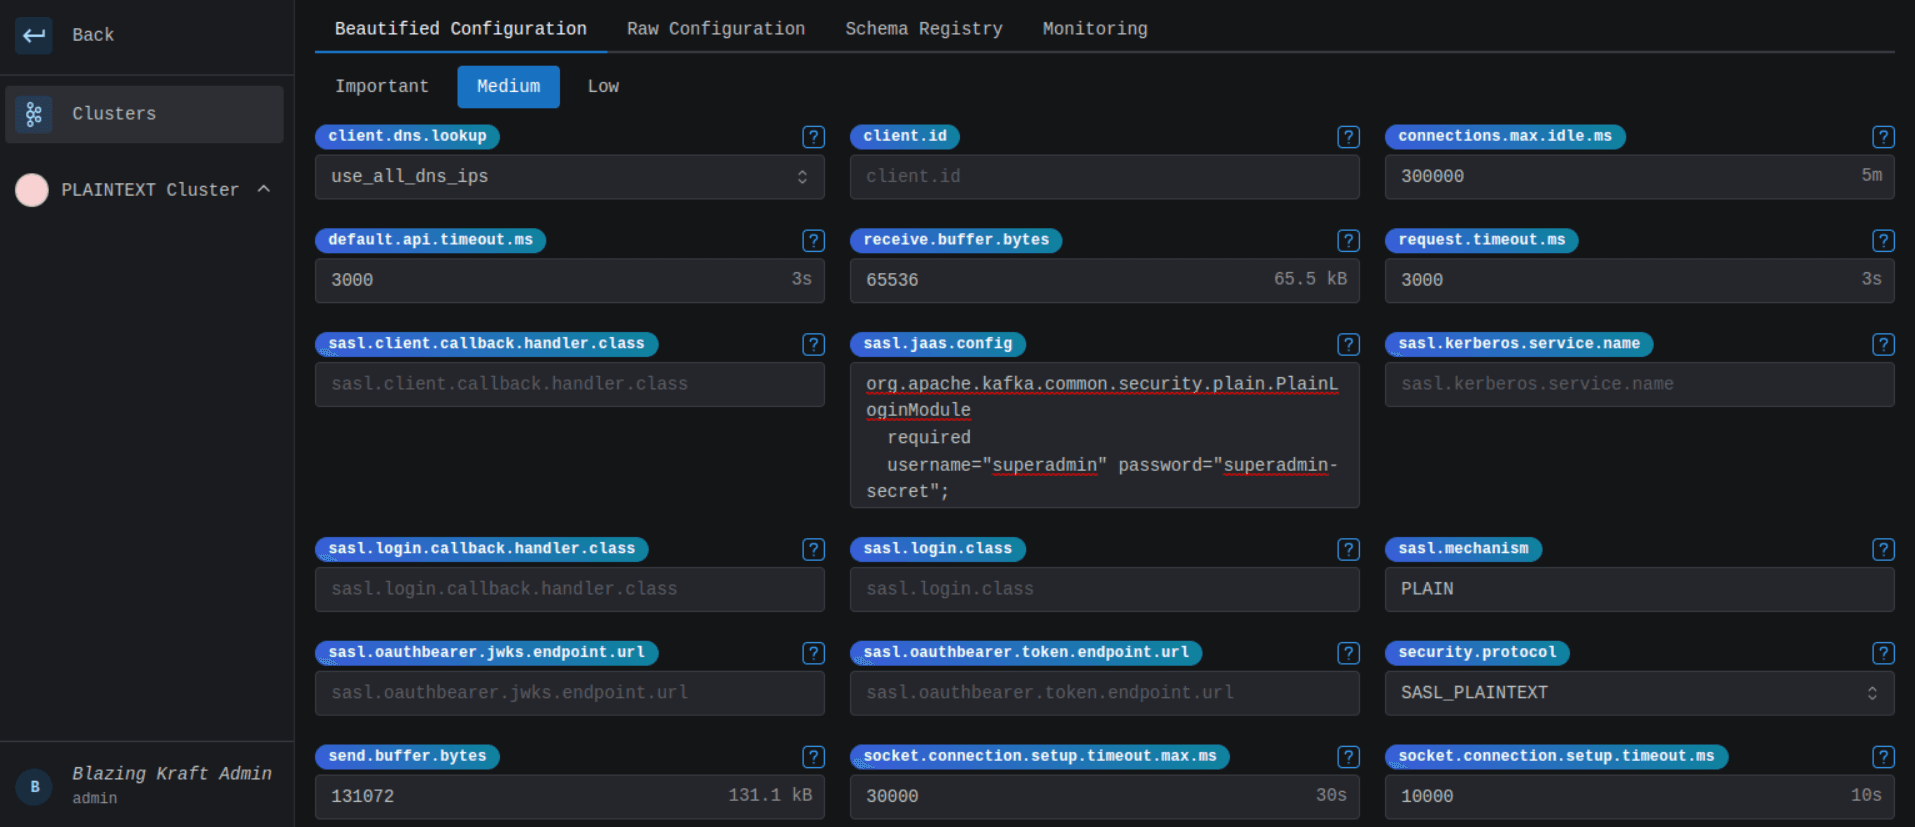The width and height of the screenshot is (1915, 827).
Task: Show help for receive.buffer.bytes
Action: 1349,241
